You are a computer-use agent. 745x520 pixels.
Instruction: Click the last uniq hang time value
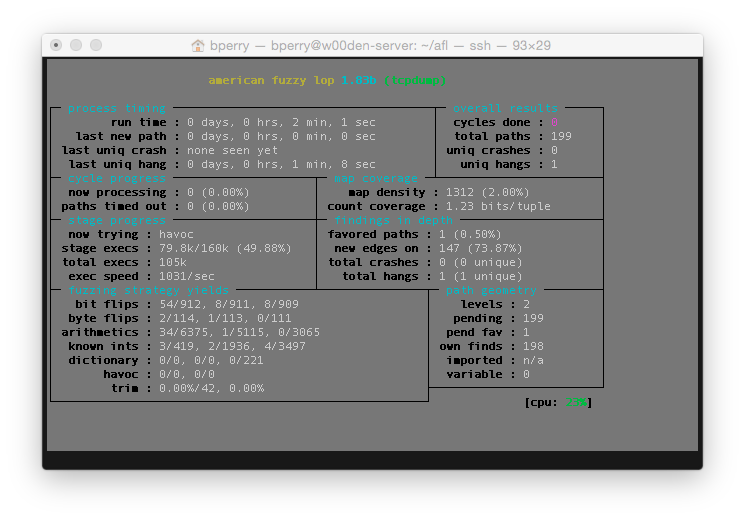[281, 164]
